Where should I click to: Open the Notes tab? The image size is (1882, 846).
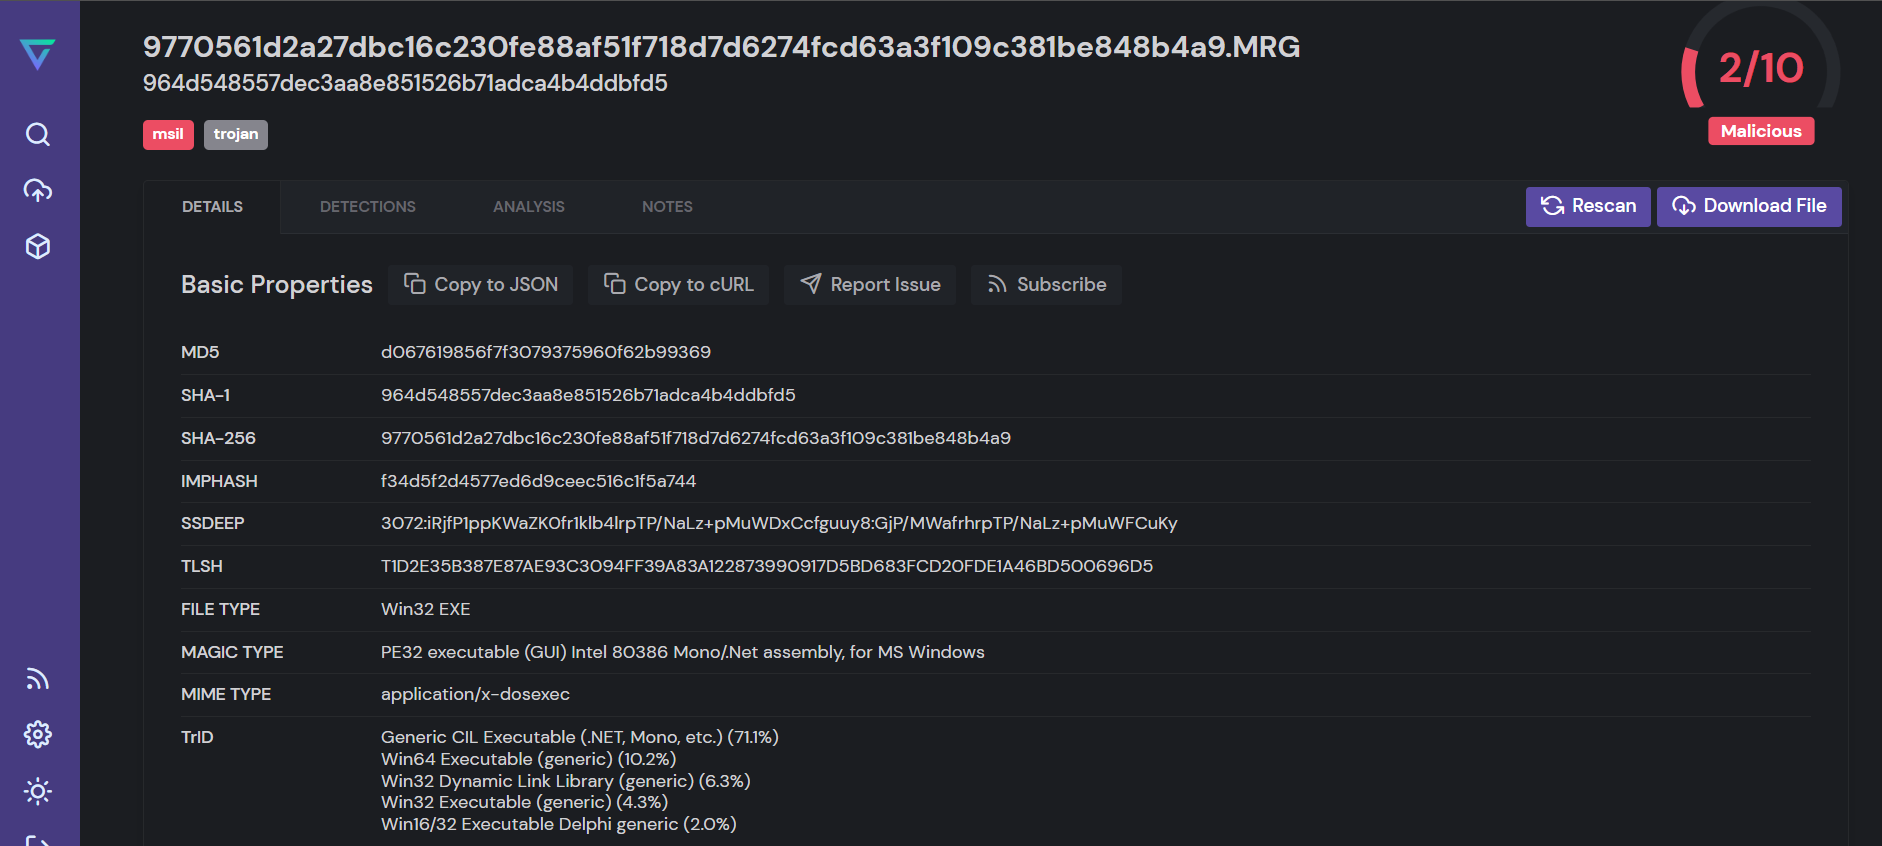(x=667, y=207)
